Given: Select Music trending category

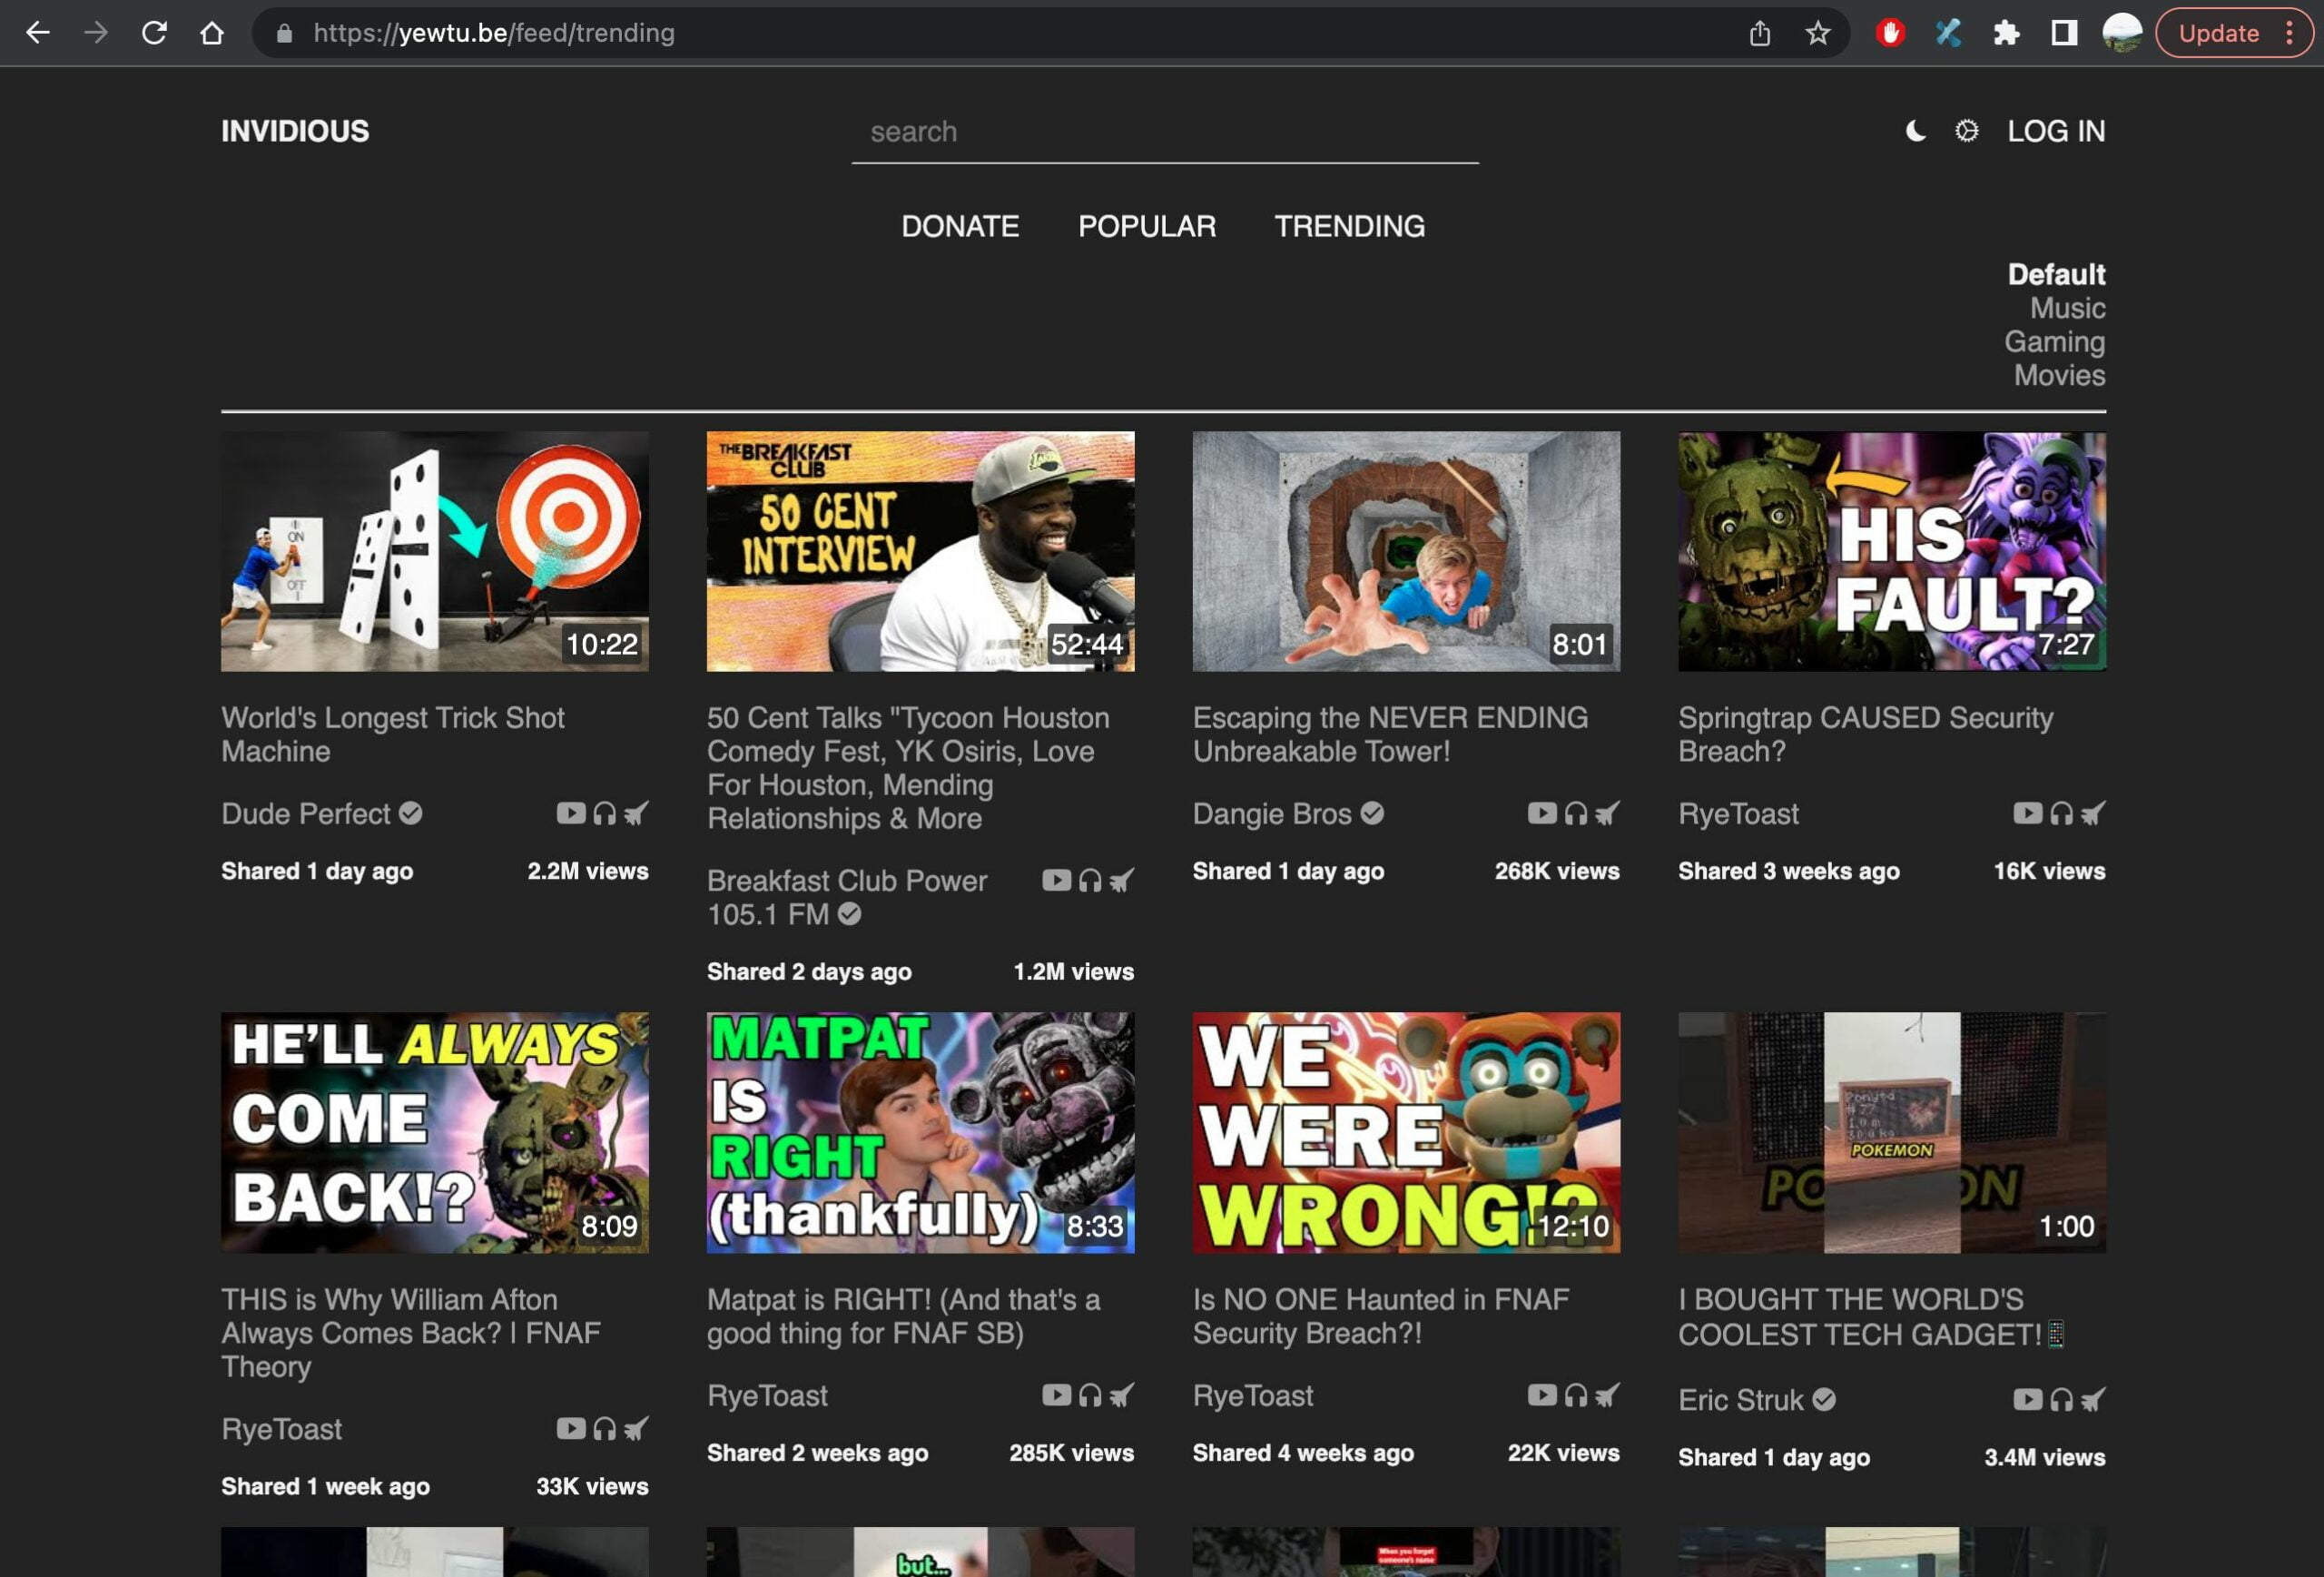Looking at the screenshot, I should (2067, 308).
